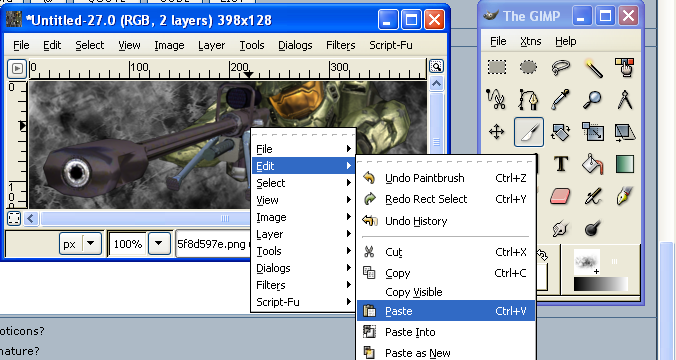Toggle zoom-on-resize button above vertical scrollbar
Image resolution: width=676 pixels, height=360 pixels.
pos(436,66)
